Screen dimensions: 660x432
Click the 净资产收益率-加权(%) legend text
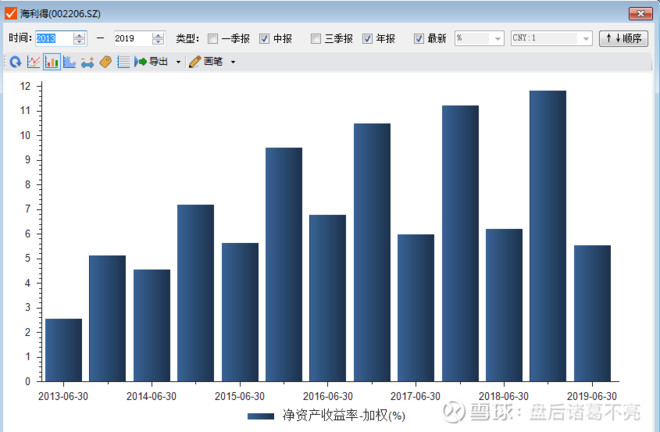click(343, 416)
